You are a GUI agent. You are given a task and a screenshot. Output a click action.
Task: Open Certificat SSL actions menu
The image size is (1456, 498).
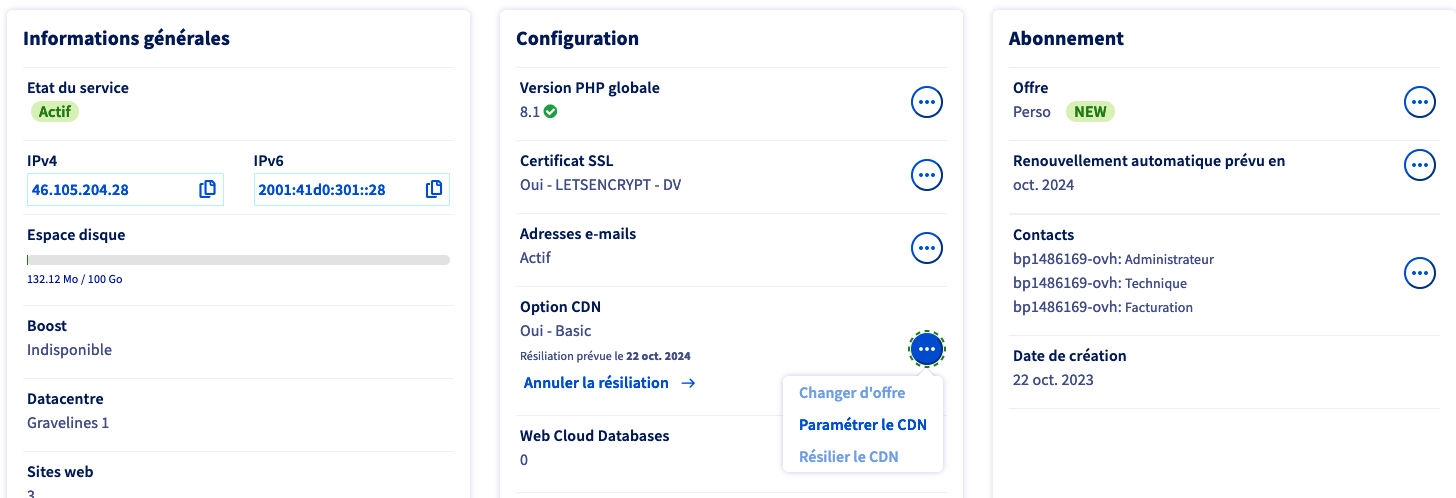click(927, 175)
